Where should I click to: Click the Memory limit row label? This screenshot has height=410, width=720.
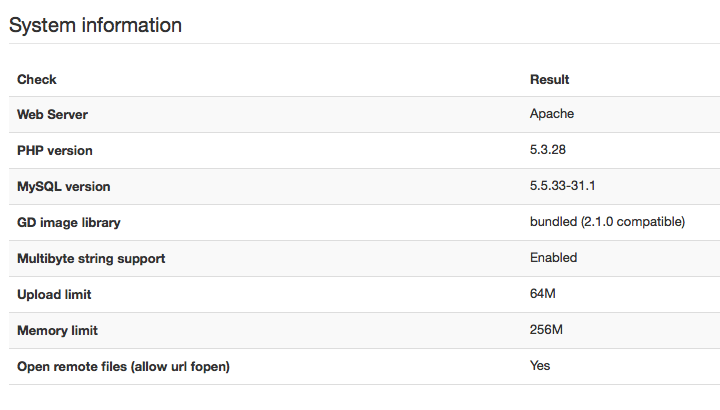(x=57, y=331)
